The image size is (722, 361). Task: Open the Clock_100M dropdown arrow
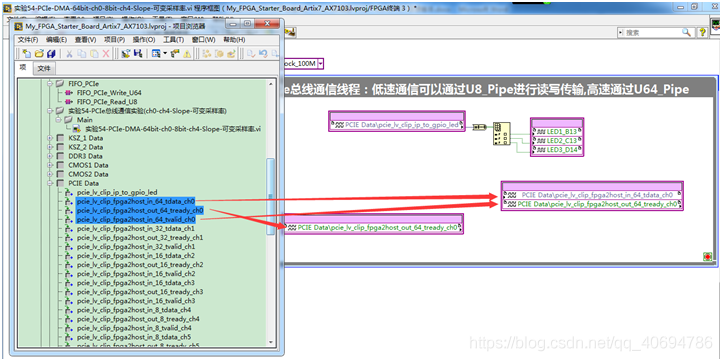click(321, 64)
